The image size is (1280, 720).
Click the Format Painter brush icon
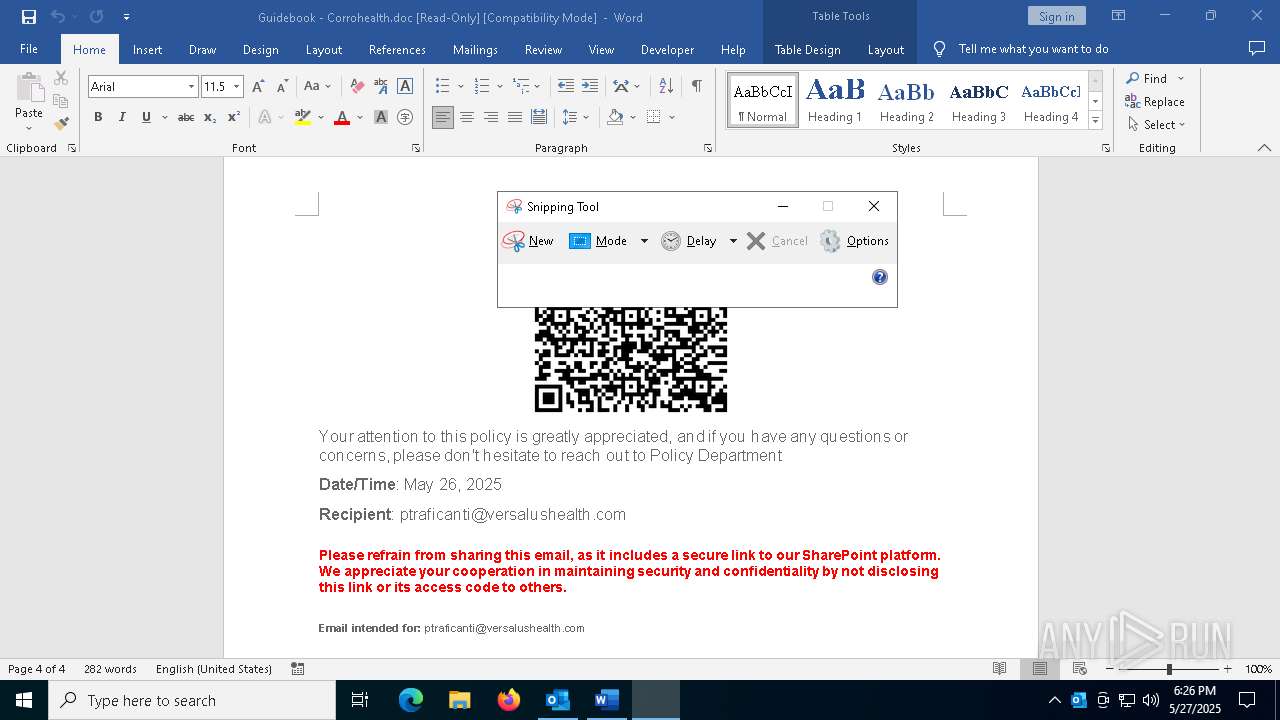(x=61, y=124)
